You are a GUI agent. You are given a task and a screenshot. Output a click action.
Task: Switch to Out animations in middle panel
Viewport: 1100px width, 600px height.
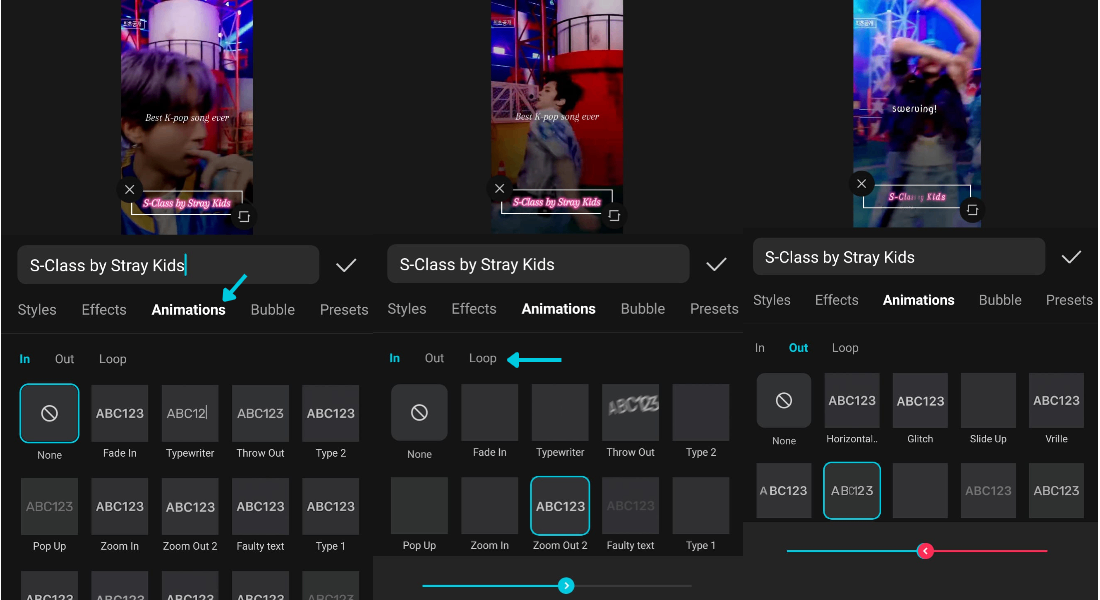click(434, 358)
